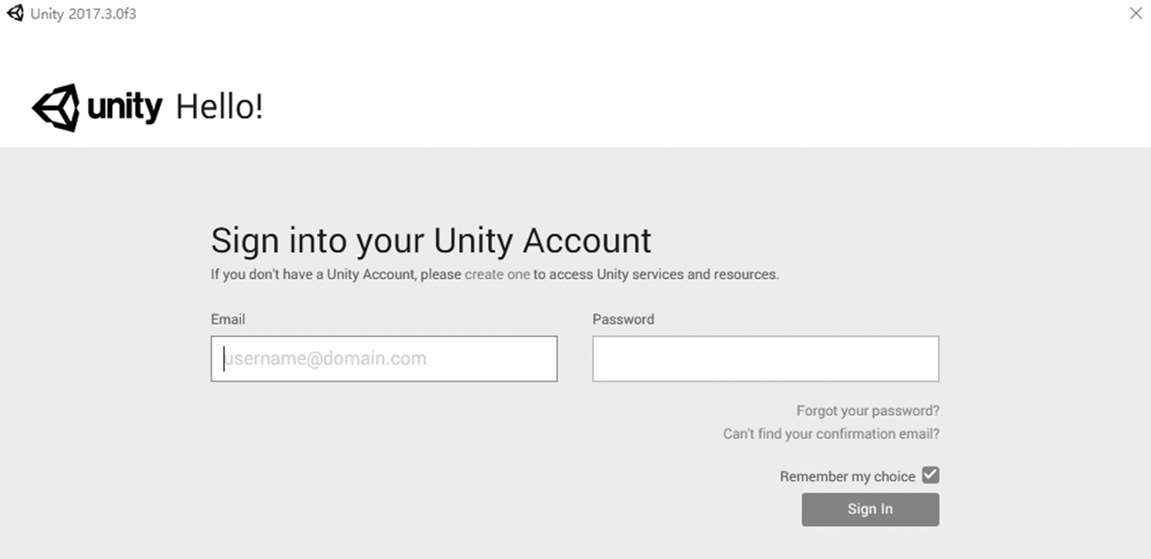The height and width of the screenshot is (559, 1151).
Task: Click the Remember my choice label text
Action: click(847, 477)
